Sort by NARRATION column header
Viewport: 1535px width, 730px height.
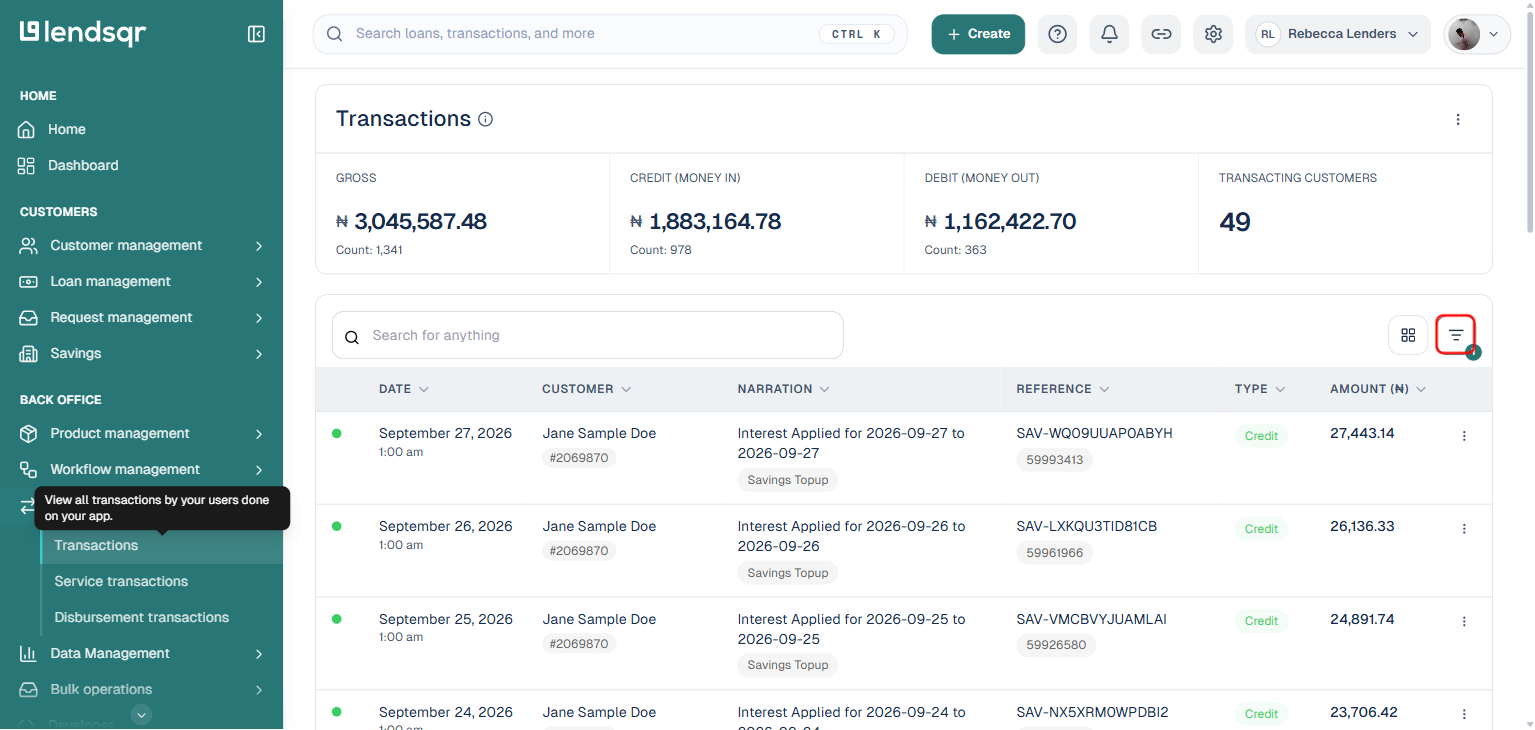click(x=784, y=389)
